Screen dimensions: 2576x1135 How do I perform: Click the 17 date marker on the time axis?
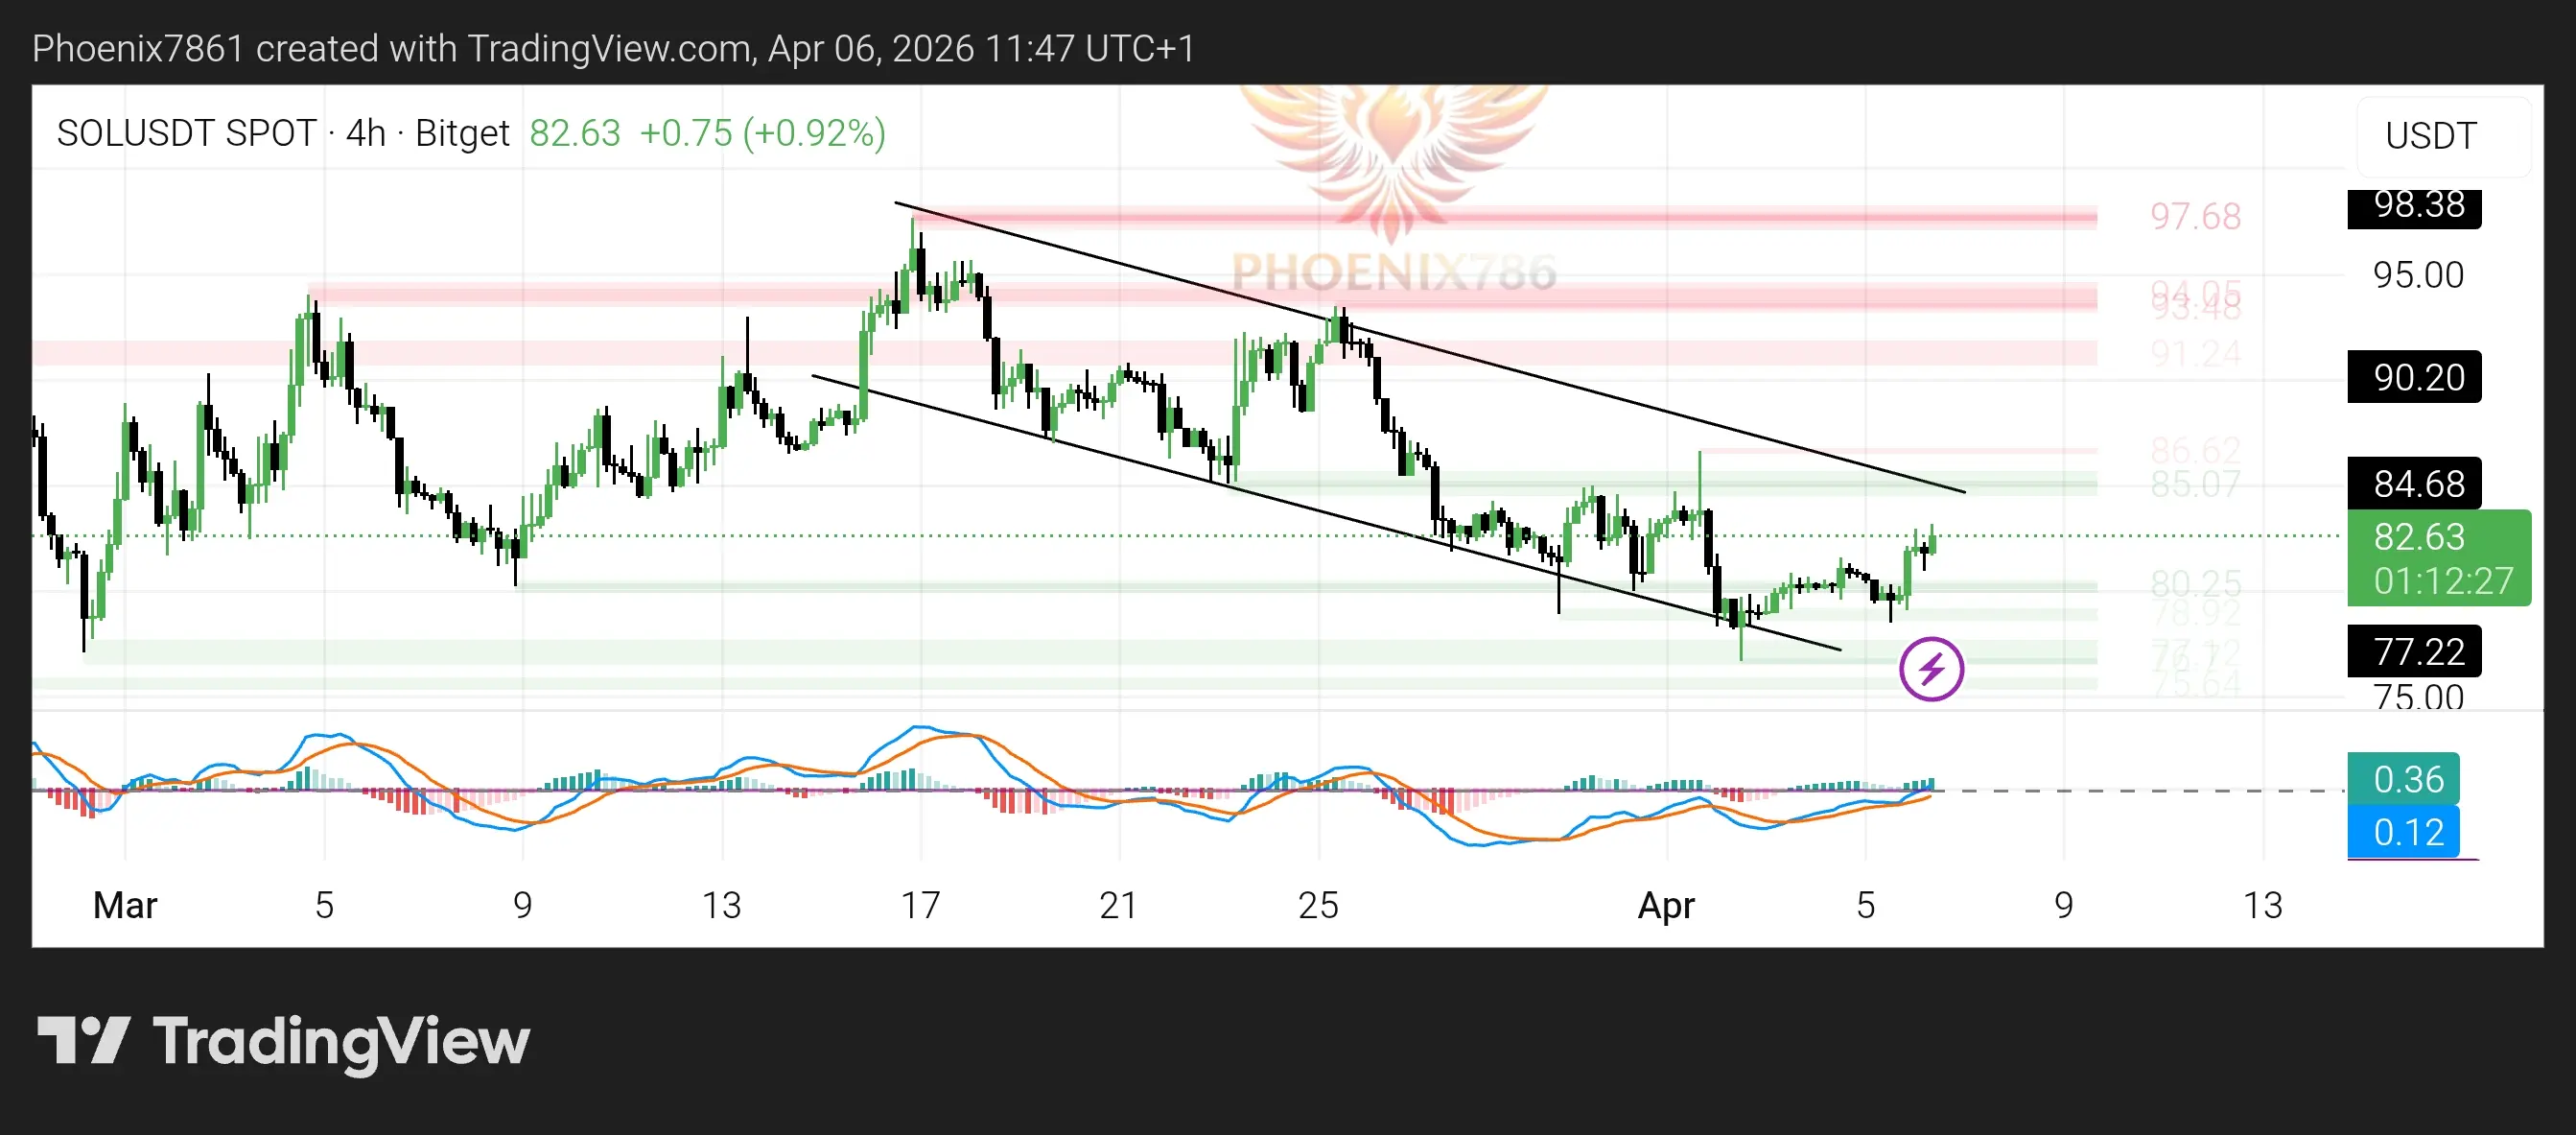pyautogui.click(x=920, y=905)
